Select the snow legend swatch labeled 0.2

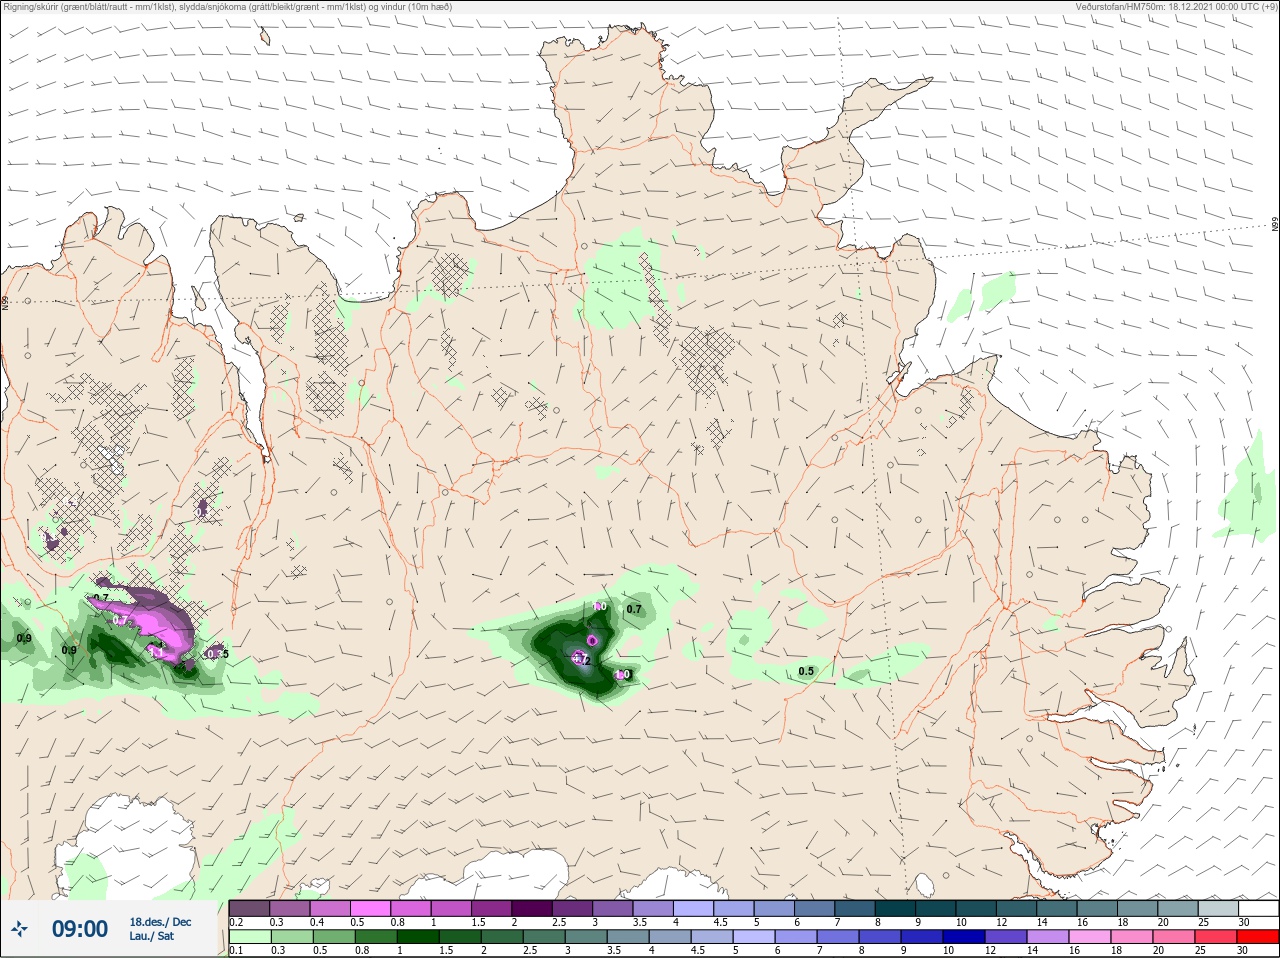click(249, 908)
